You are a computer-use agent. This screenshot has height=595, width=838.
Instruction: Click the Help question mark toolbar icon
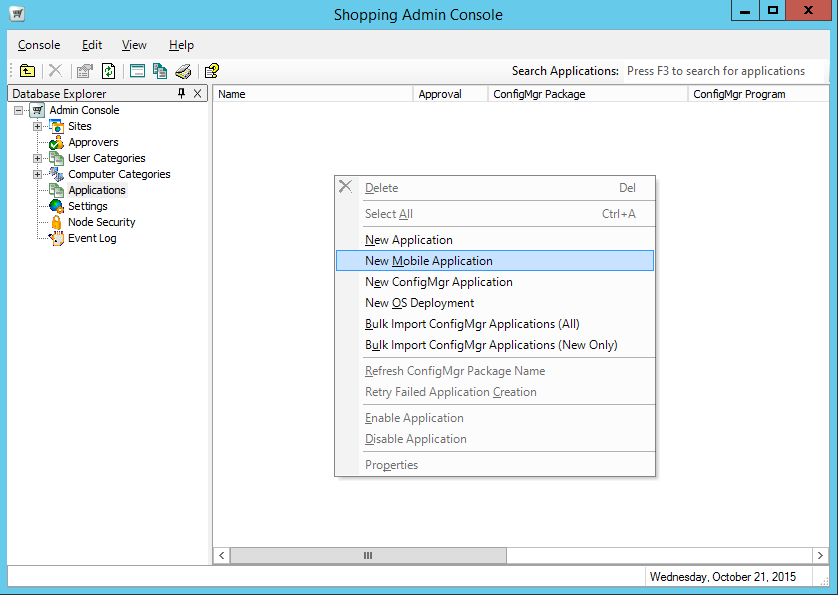click(212, 71)
